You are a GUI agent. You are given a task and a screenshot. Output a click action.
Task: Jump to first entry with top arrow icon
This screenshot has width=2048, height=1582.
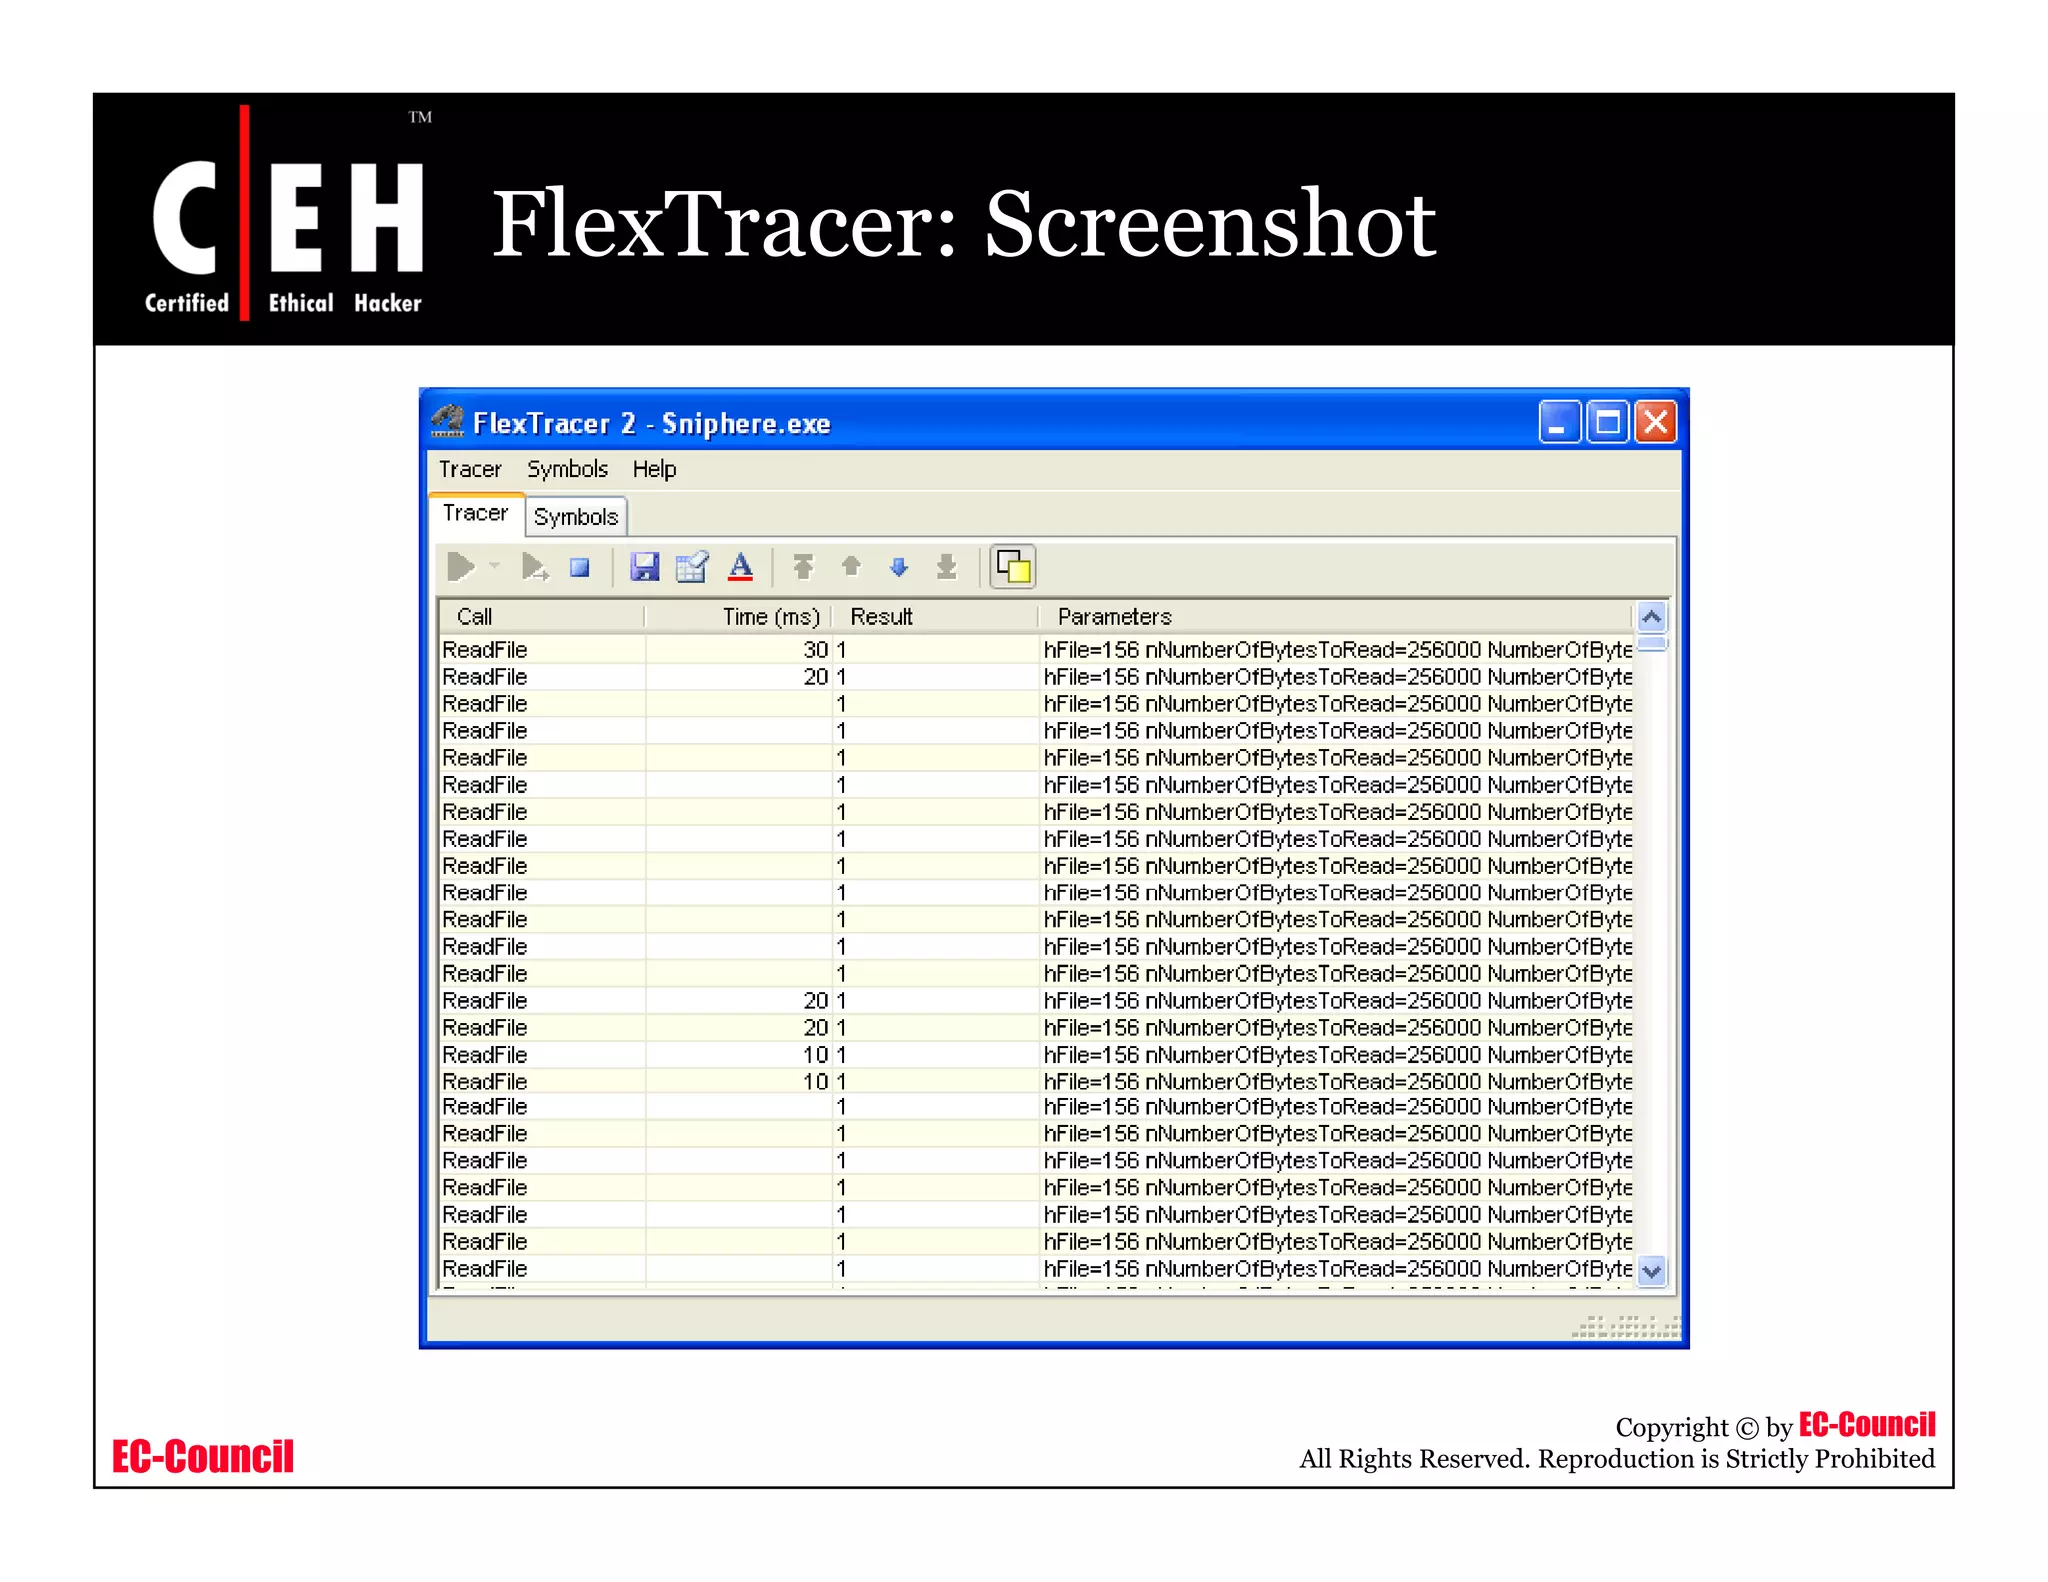802,568
